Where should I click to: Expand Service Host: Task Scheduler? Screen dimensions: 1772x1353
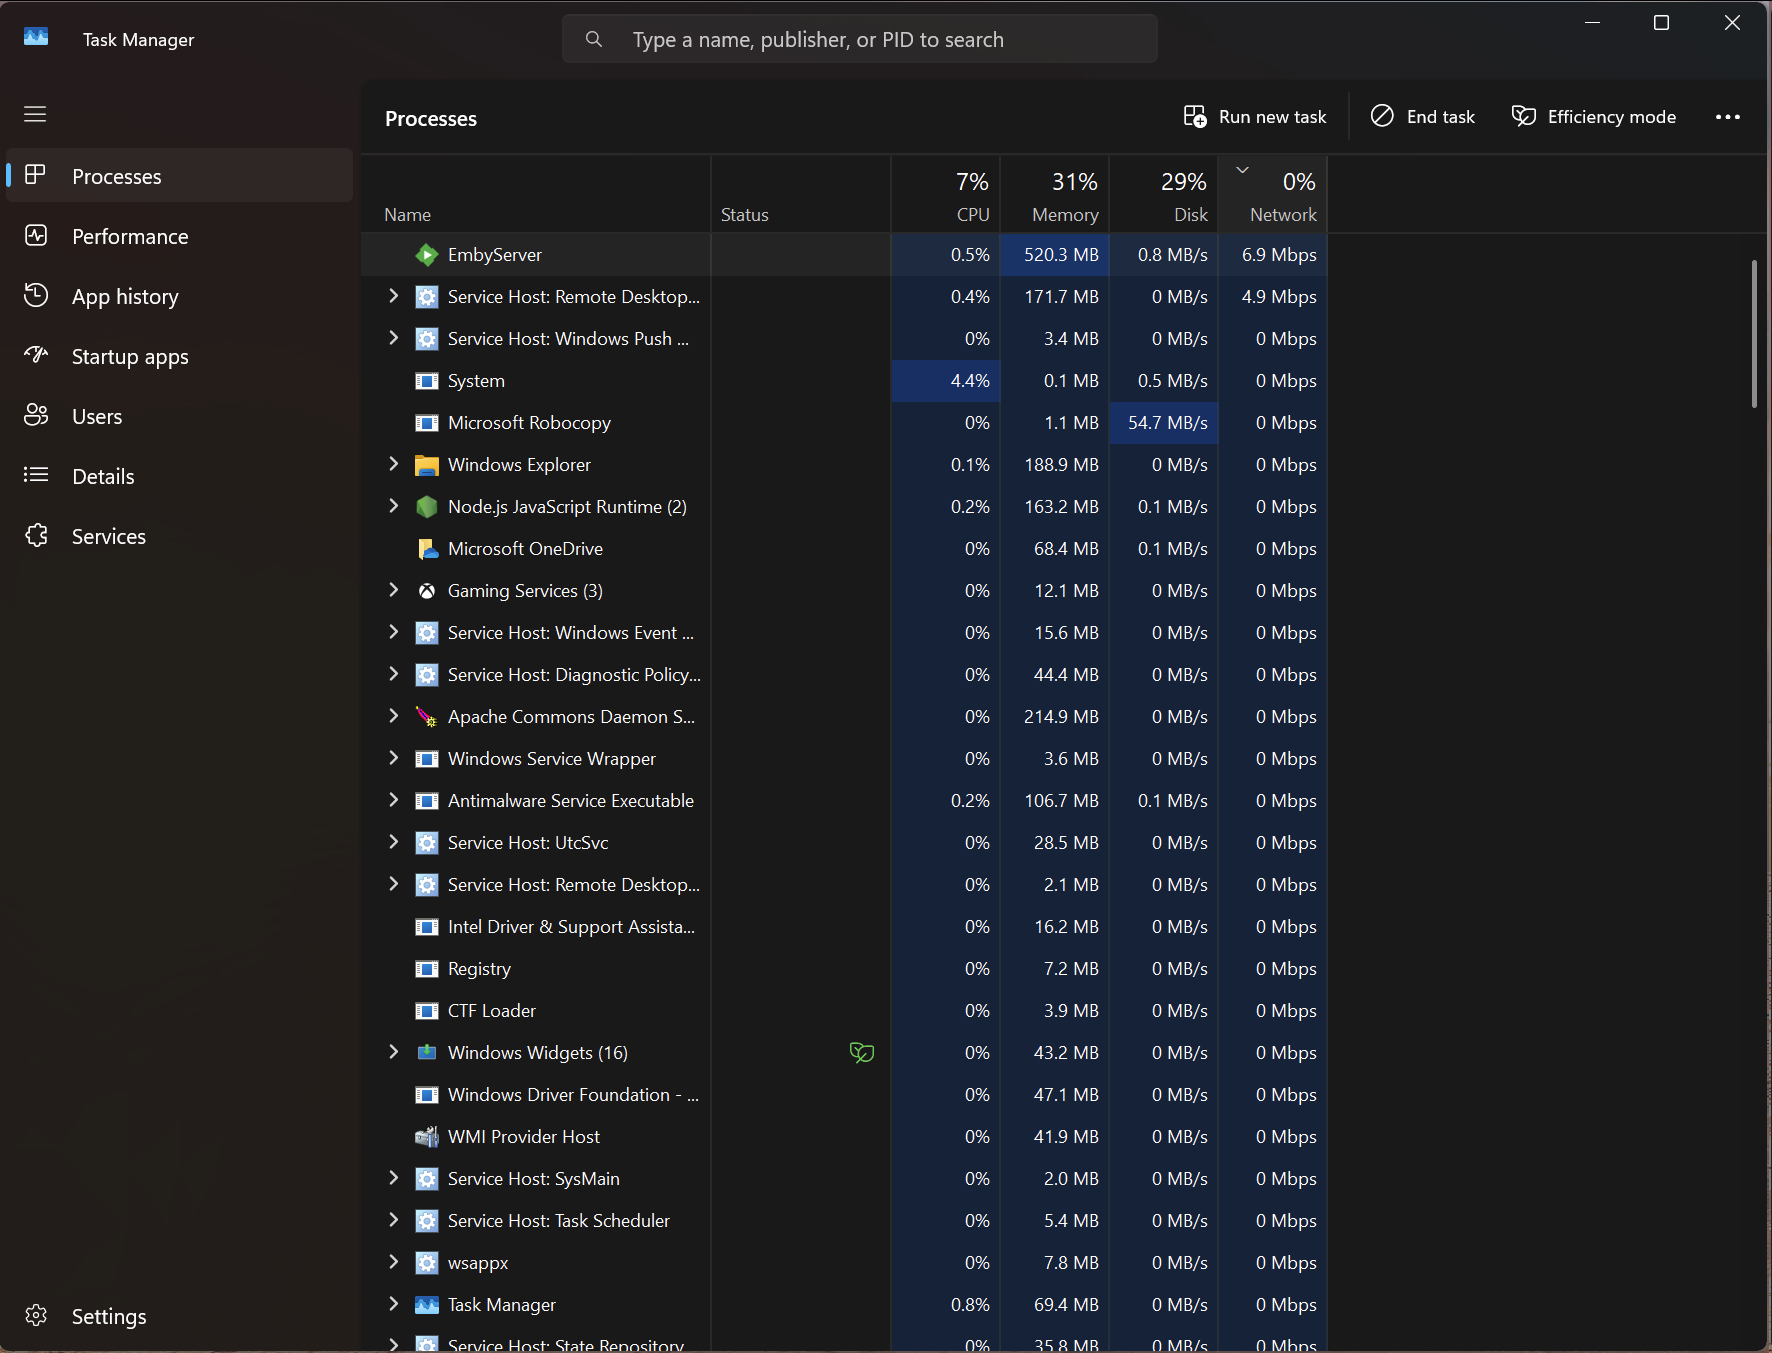pyautogui.click(x=393, y=1220)
